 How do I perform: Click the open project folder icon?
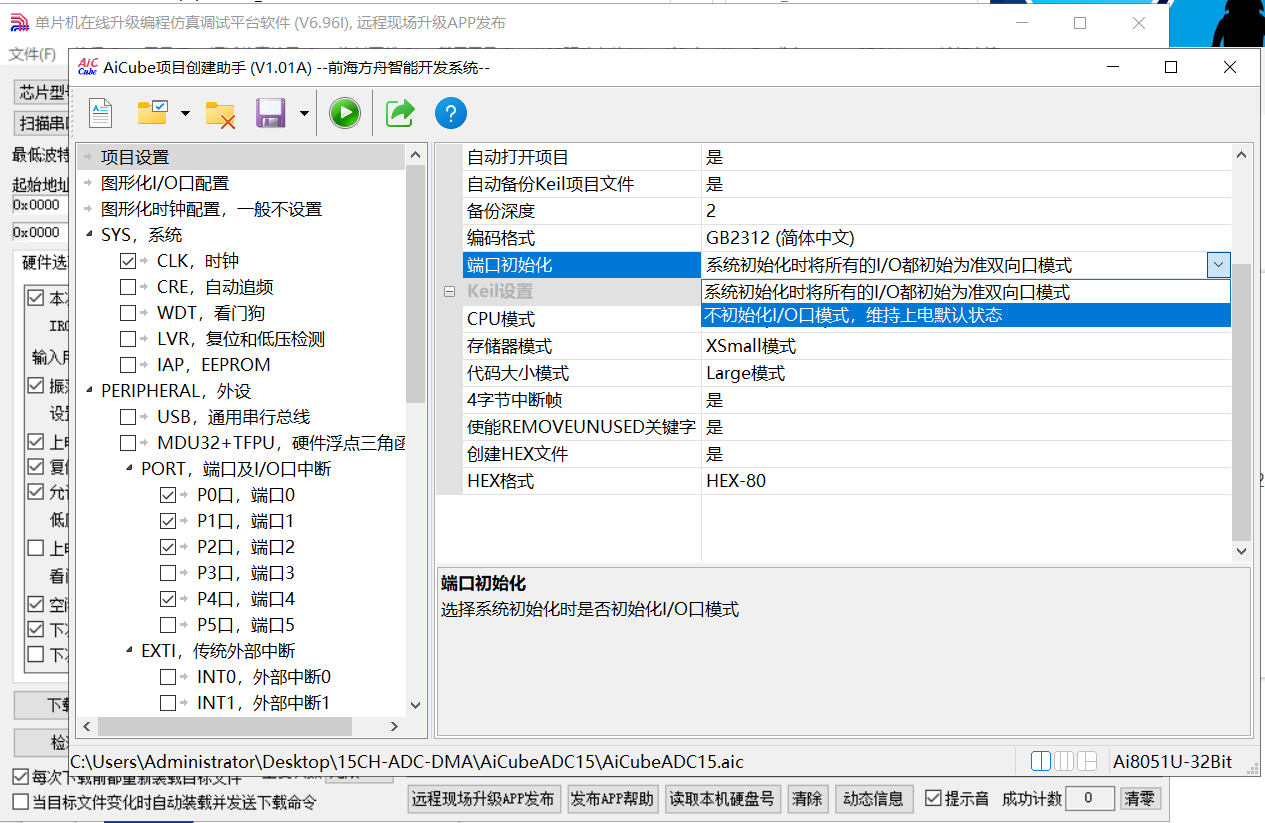coord(152,113)
